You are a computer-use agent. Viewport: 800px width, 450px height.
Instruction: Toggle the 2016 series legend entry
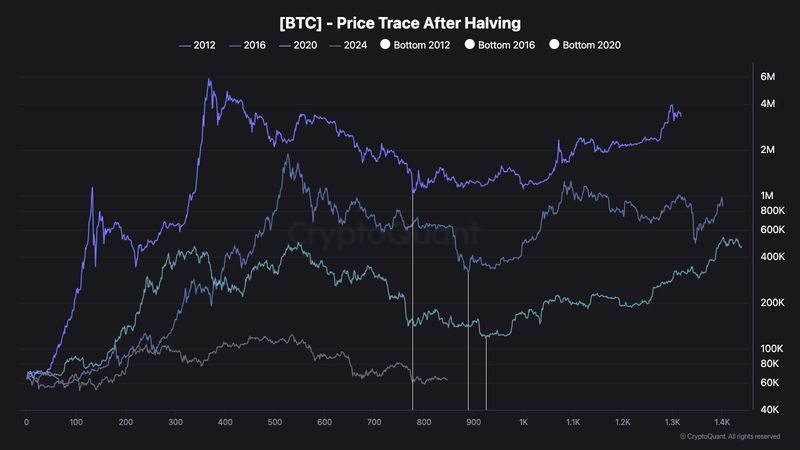[247, 45]
